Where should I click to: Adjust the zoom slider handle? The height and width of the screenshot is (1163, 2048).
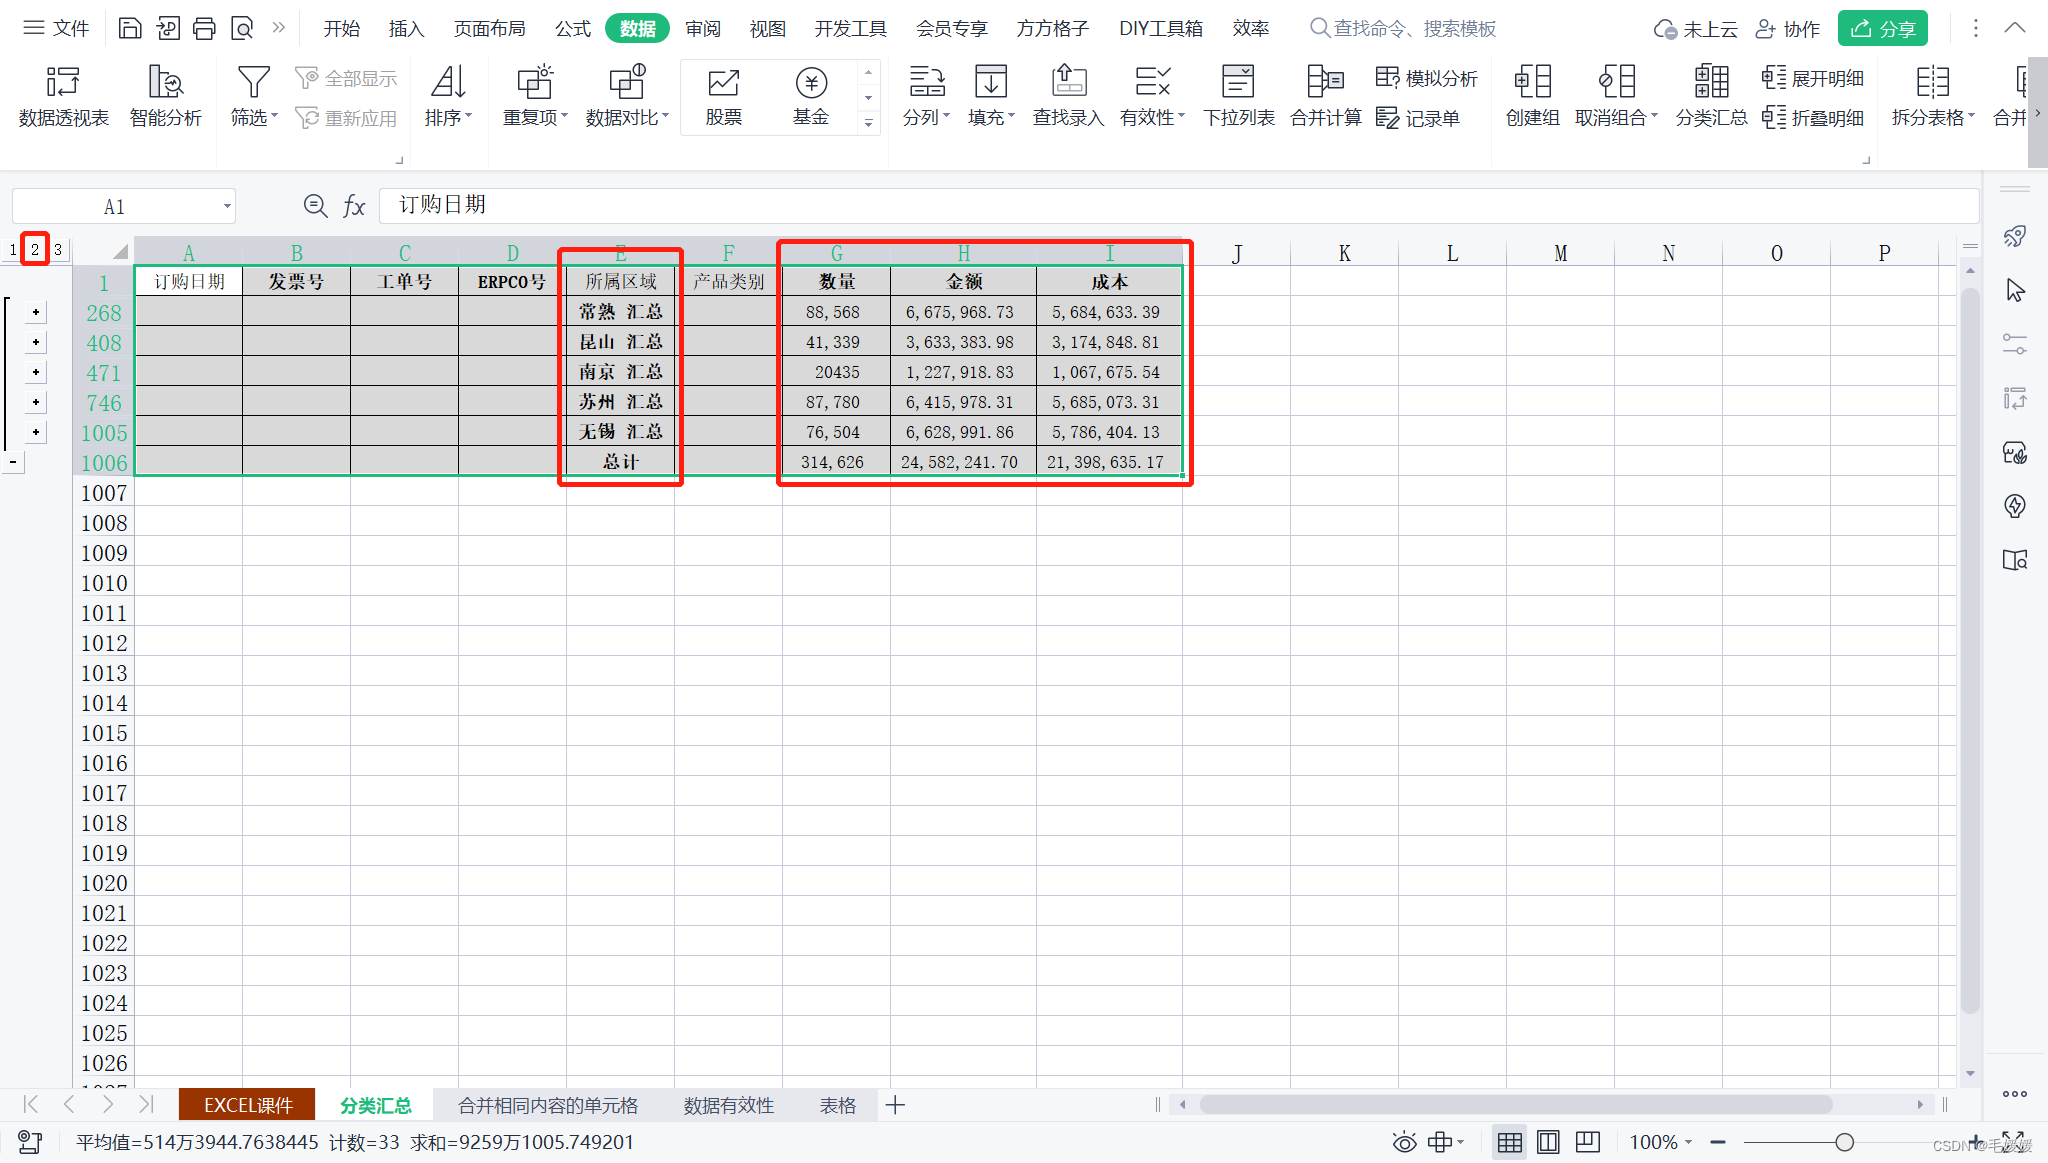coord(1844,1142)
